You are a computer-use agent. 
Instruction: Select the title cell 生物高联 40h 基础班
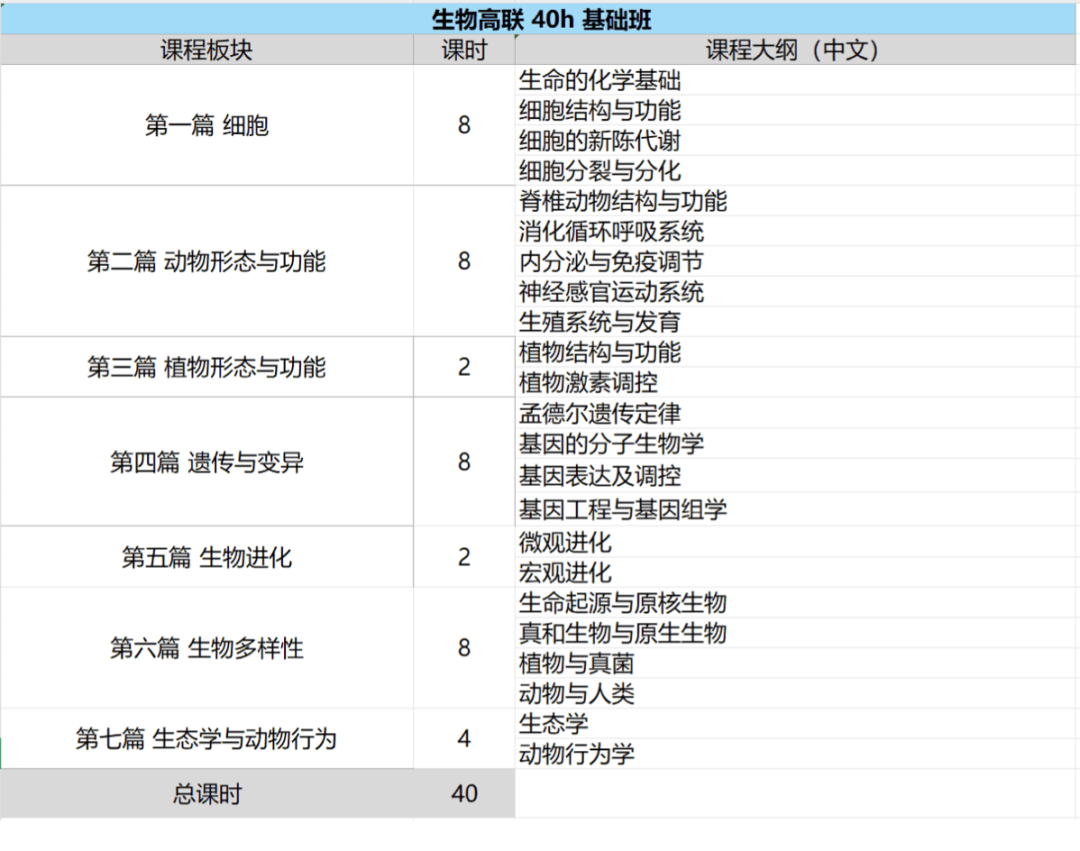pos(540,19)
